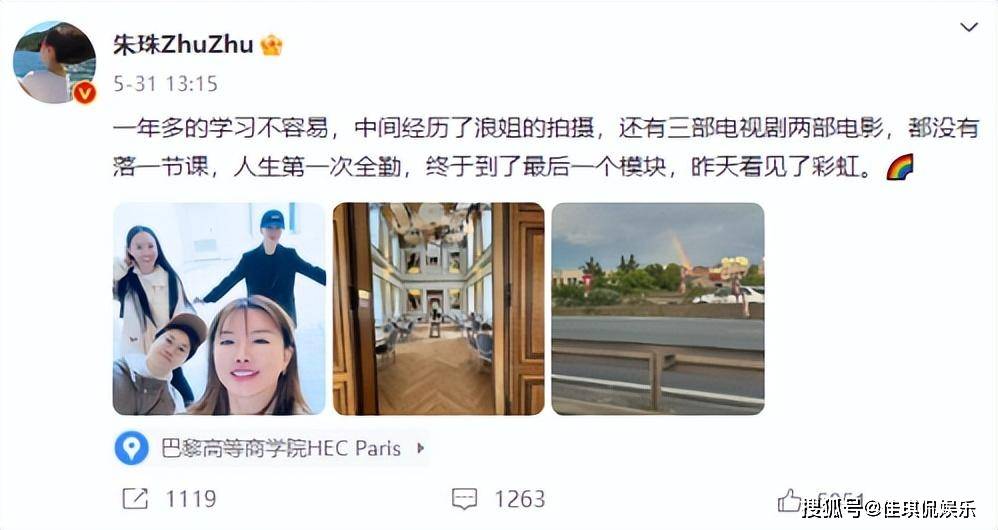This screenshot has height=530, width=998.
Task: Click the repost count 1119
Action: [191, 499]
